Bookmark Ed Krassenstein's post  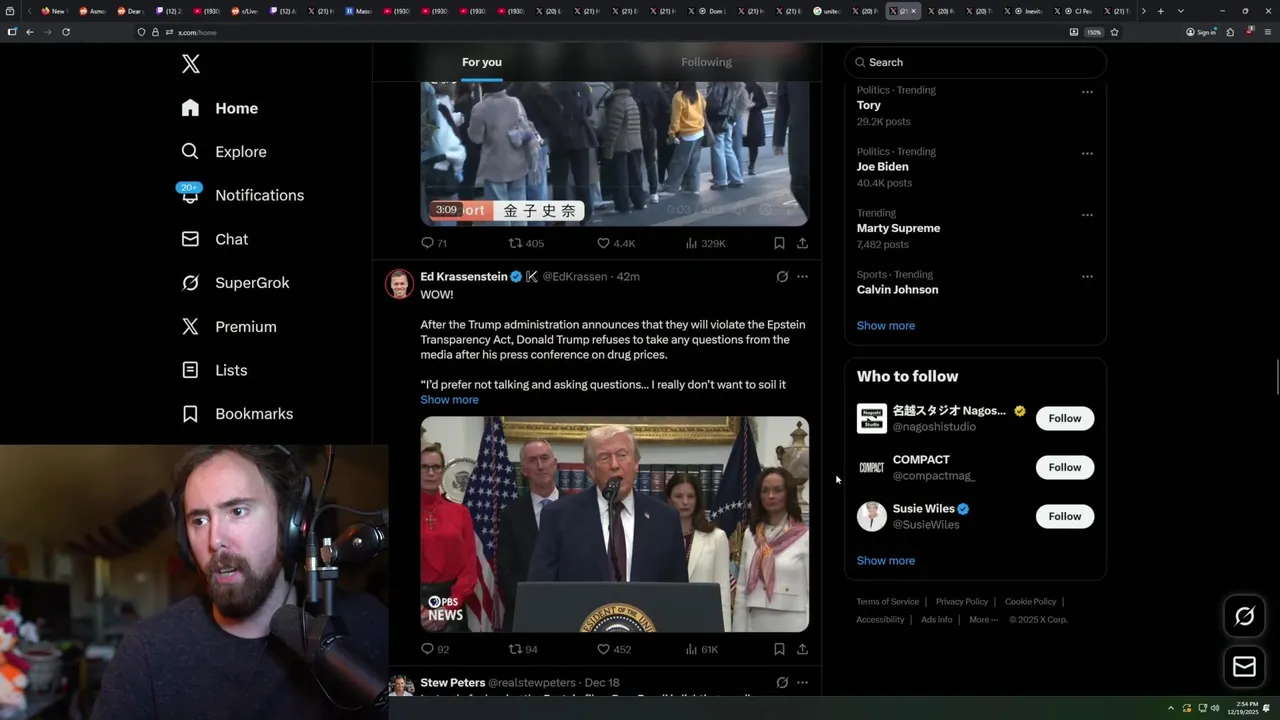click(779, 649)
